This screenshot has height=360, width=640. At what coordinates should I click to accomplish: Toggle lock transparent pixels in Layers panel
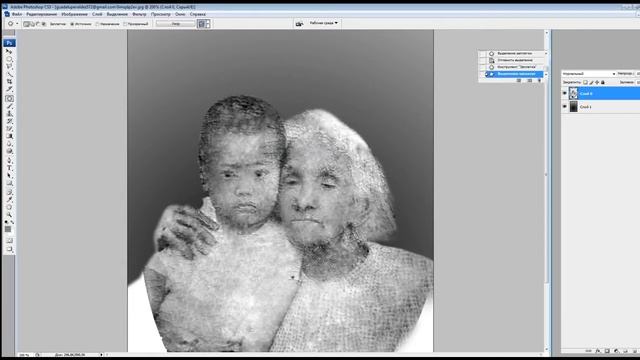tap(585, 82)
